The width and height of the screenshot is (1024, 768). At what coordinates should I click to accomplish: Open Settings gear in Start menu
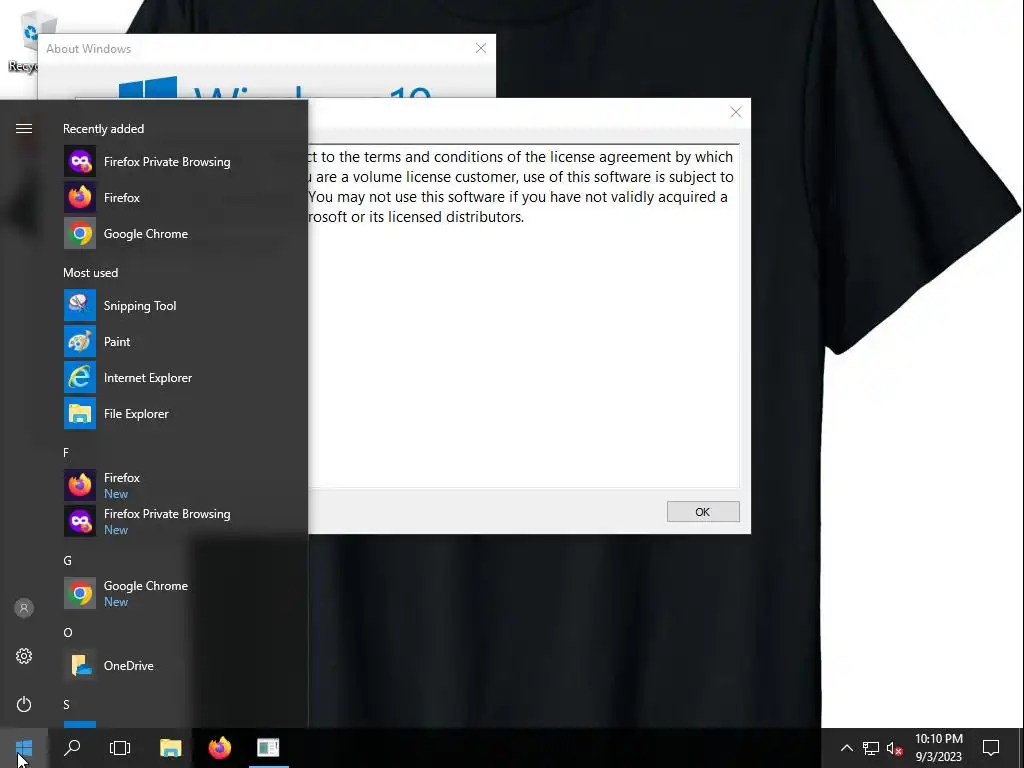point(24,656)
